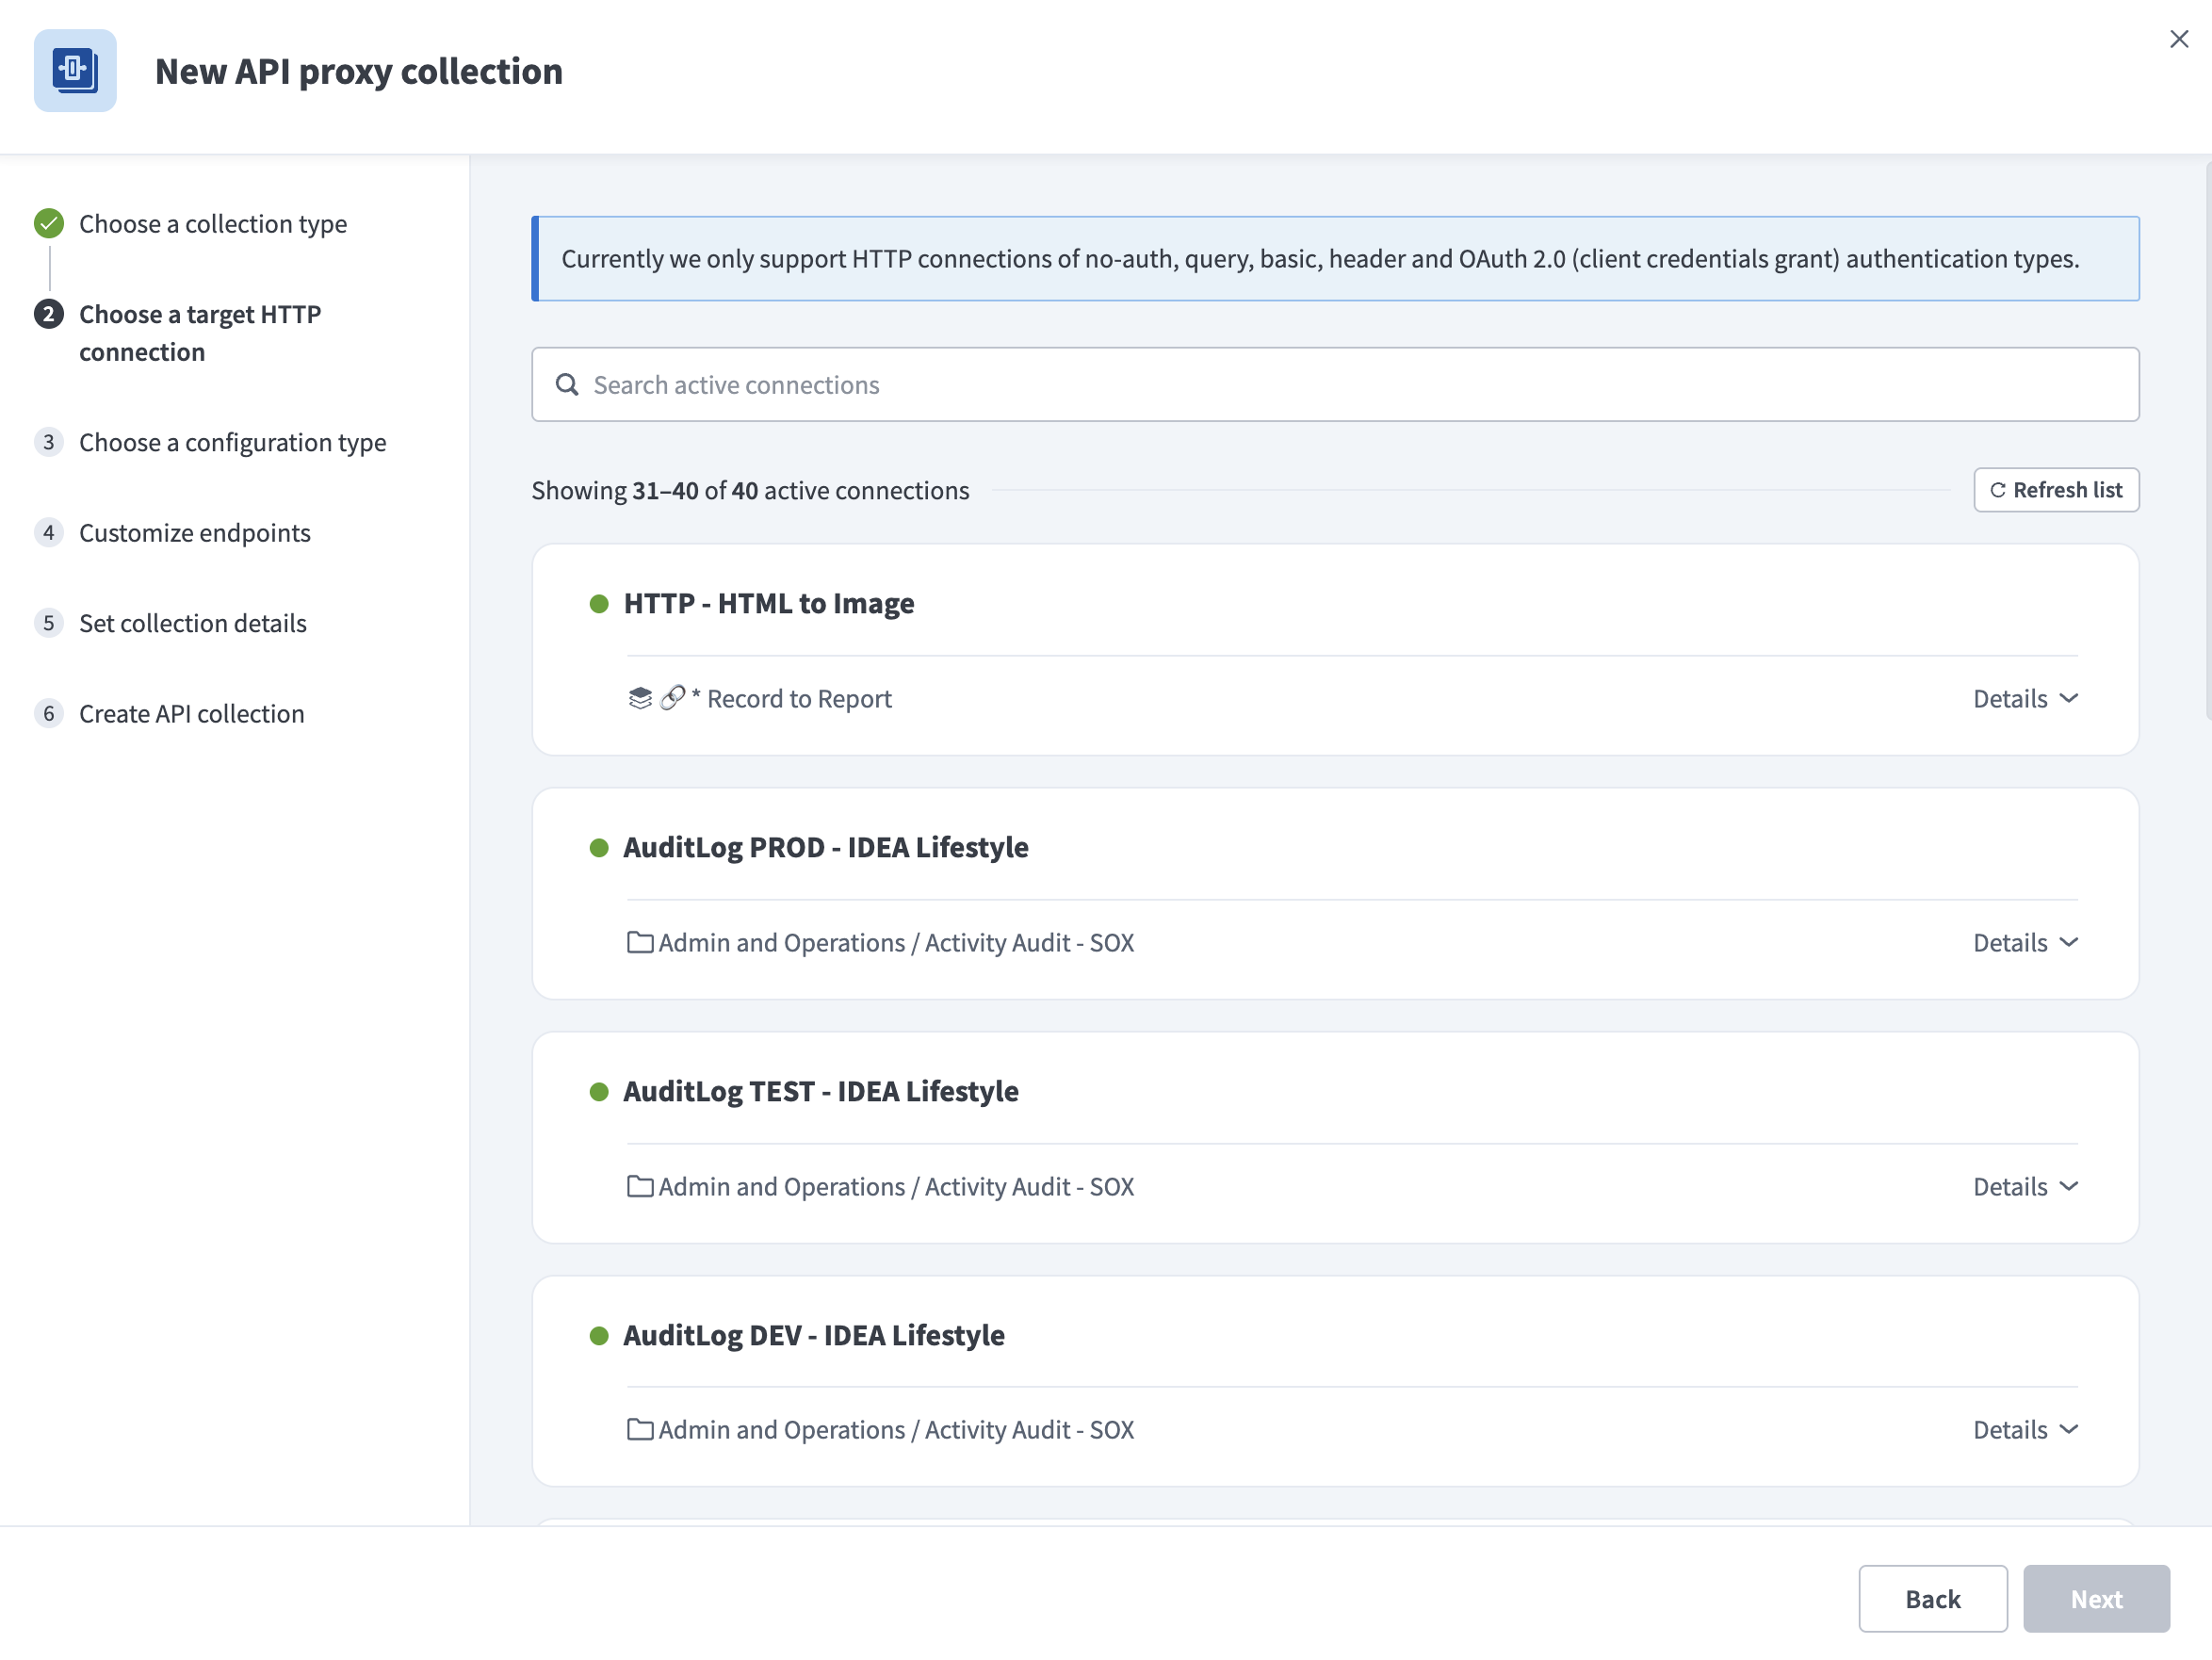Select the Choose a configuration type step

232,442
